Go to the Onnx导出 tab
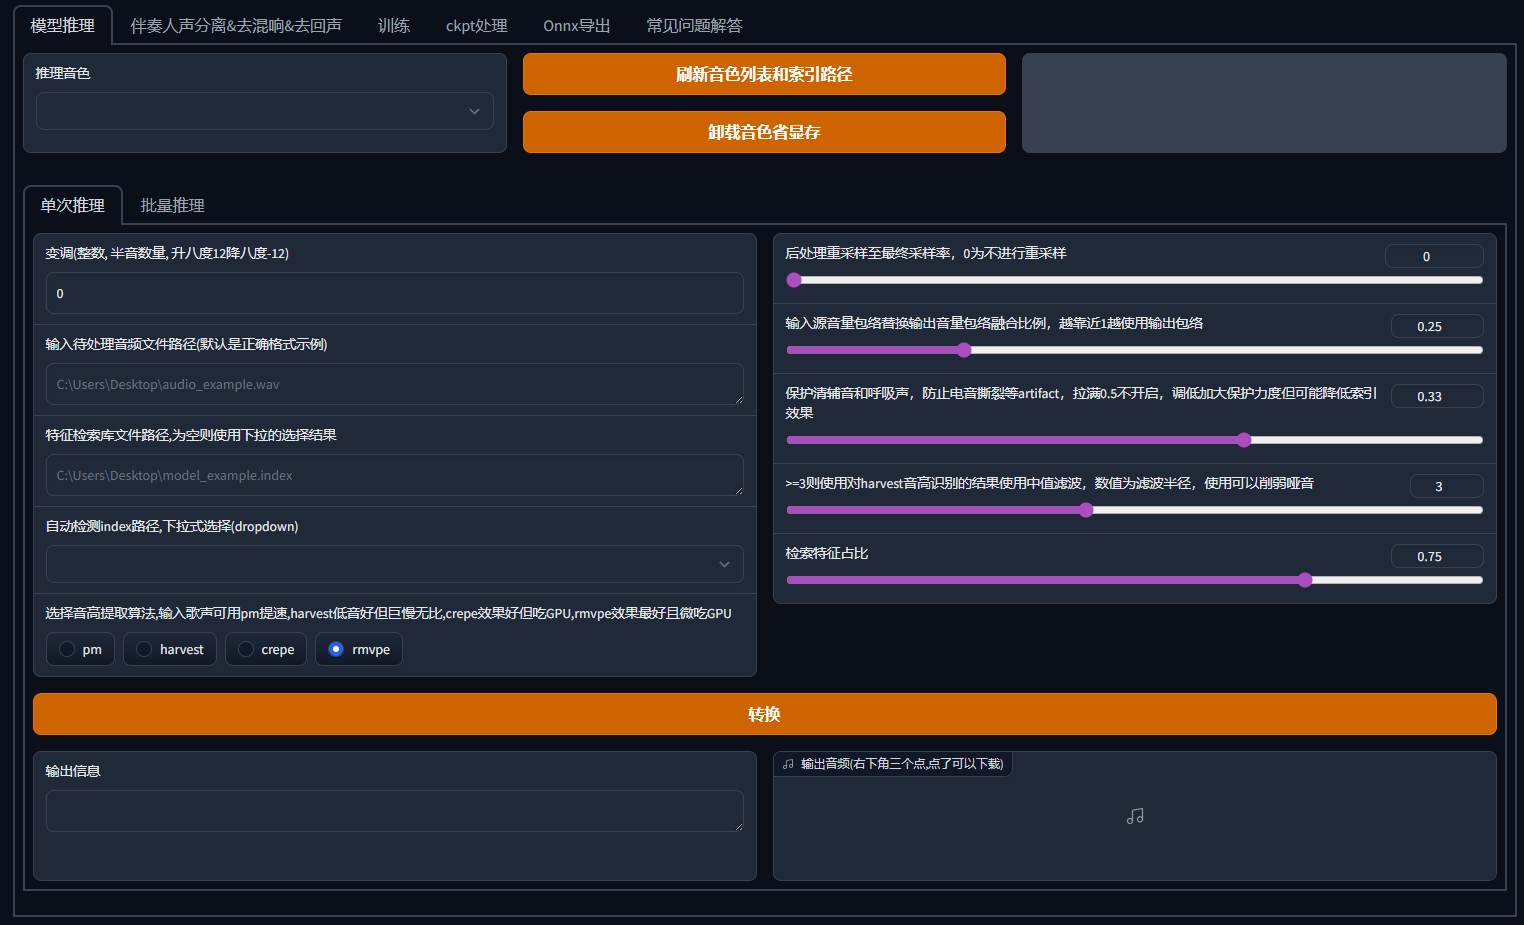The height and width of the screenshot is (925, 1524). click(x=576, y=26)
